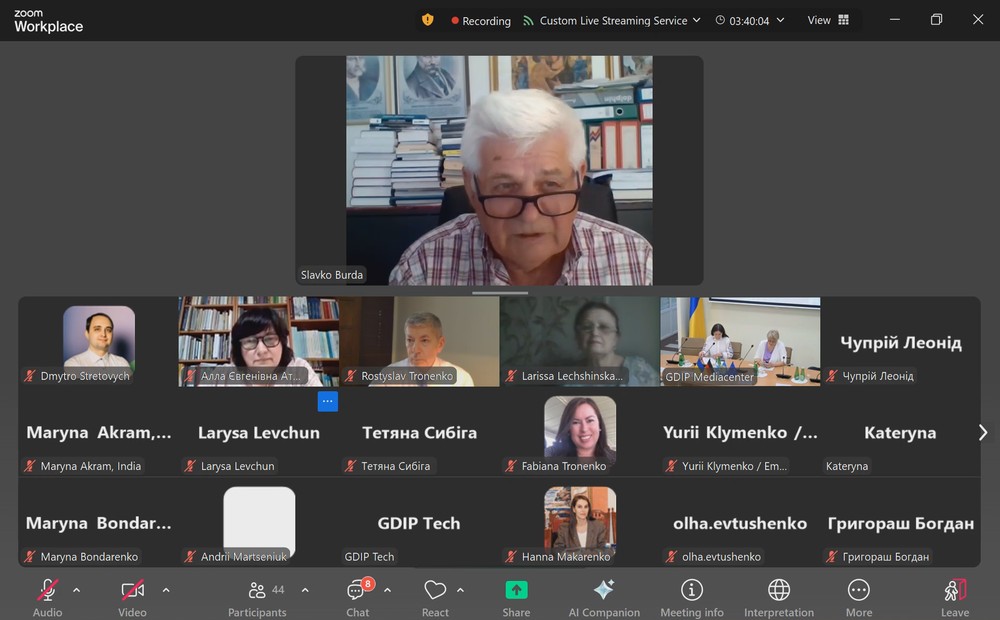Open the View layout menu

pyautogui.click(x=828, y=20)
